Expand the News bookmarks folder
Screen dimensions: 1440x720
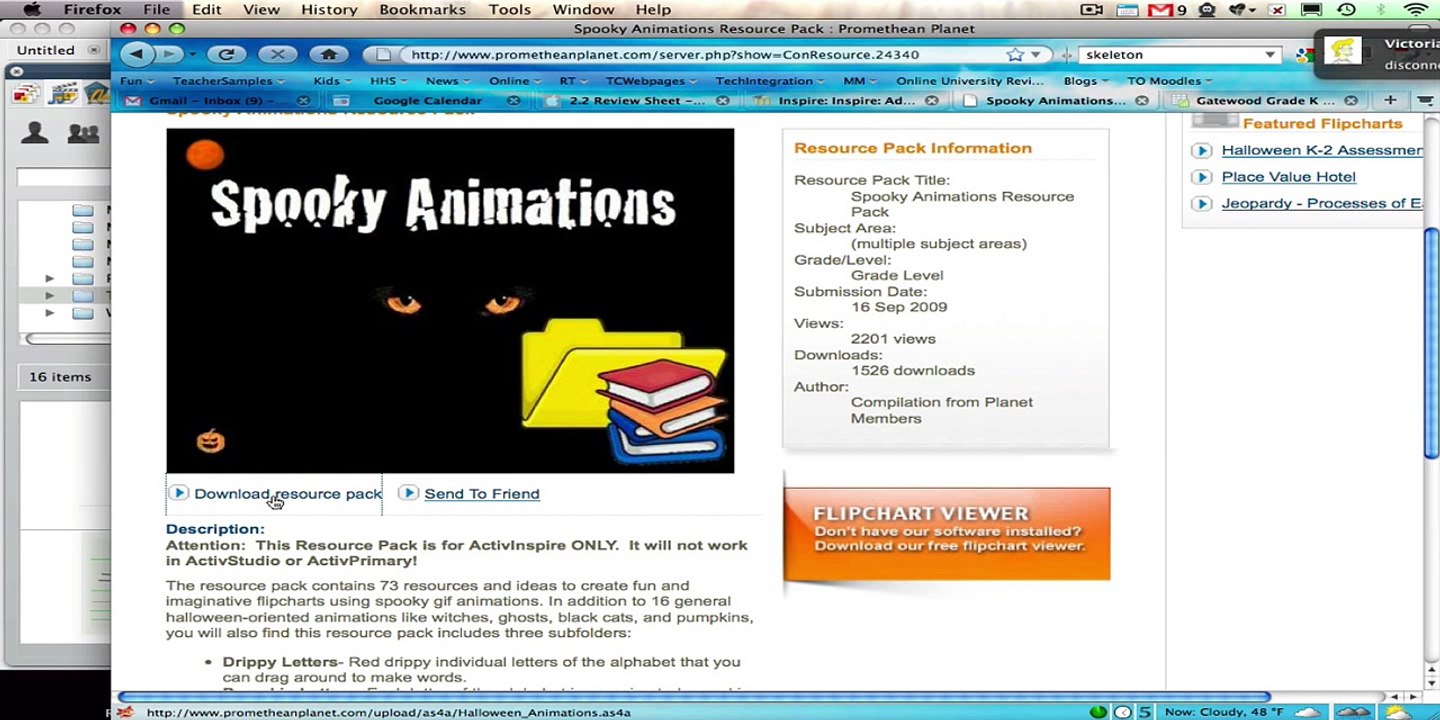(448, 81)
